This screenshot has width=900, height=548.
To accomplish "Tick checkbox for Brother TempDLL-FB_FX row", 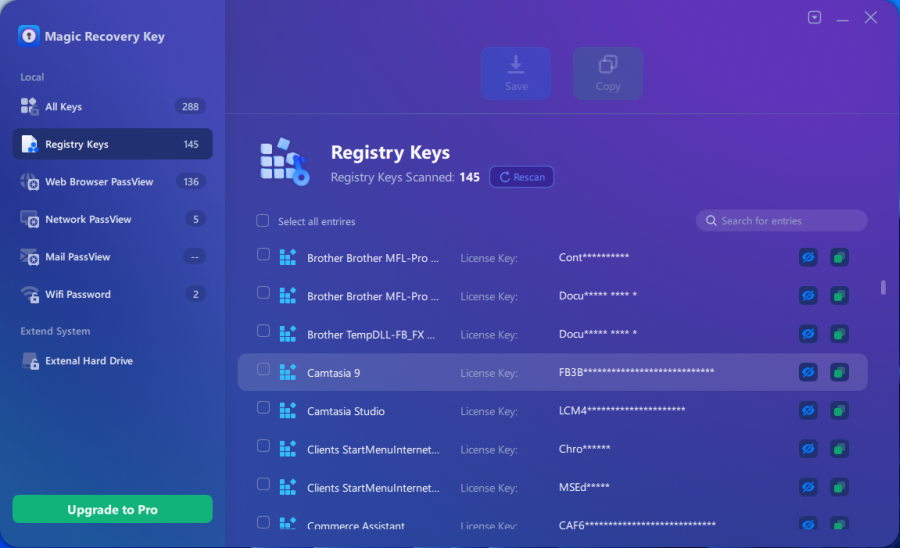I will tap(263, 331).
